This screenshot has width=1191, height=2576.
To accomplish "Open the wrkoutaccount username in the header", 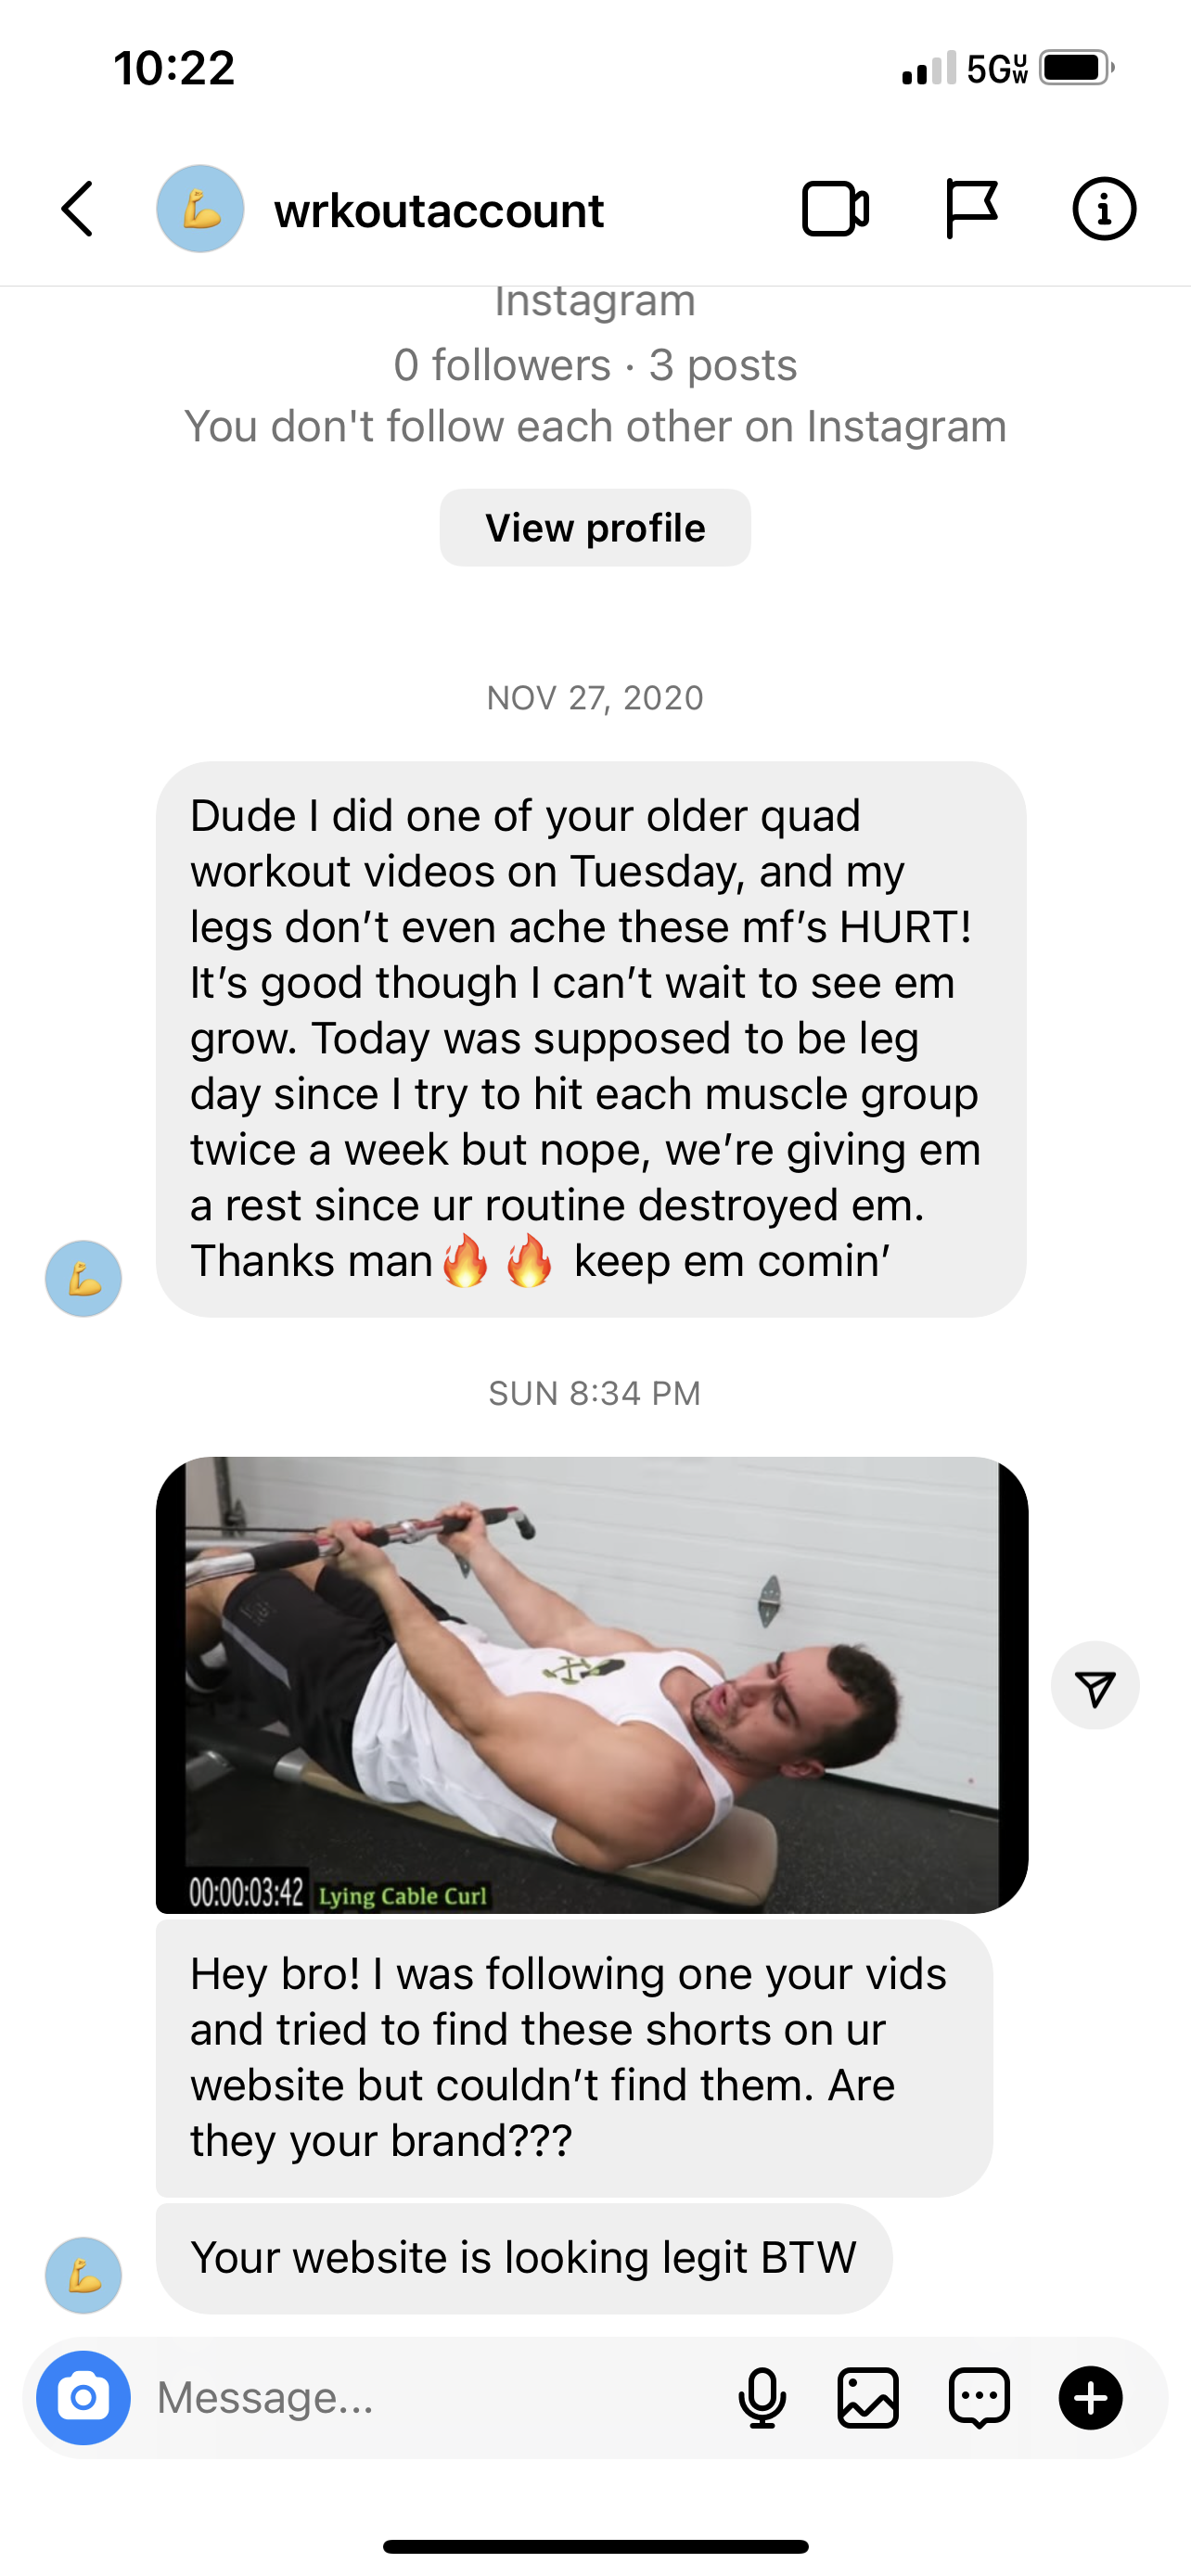I will [439, 210].
